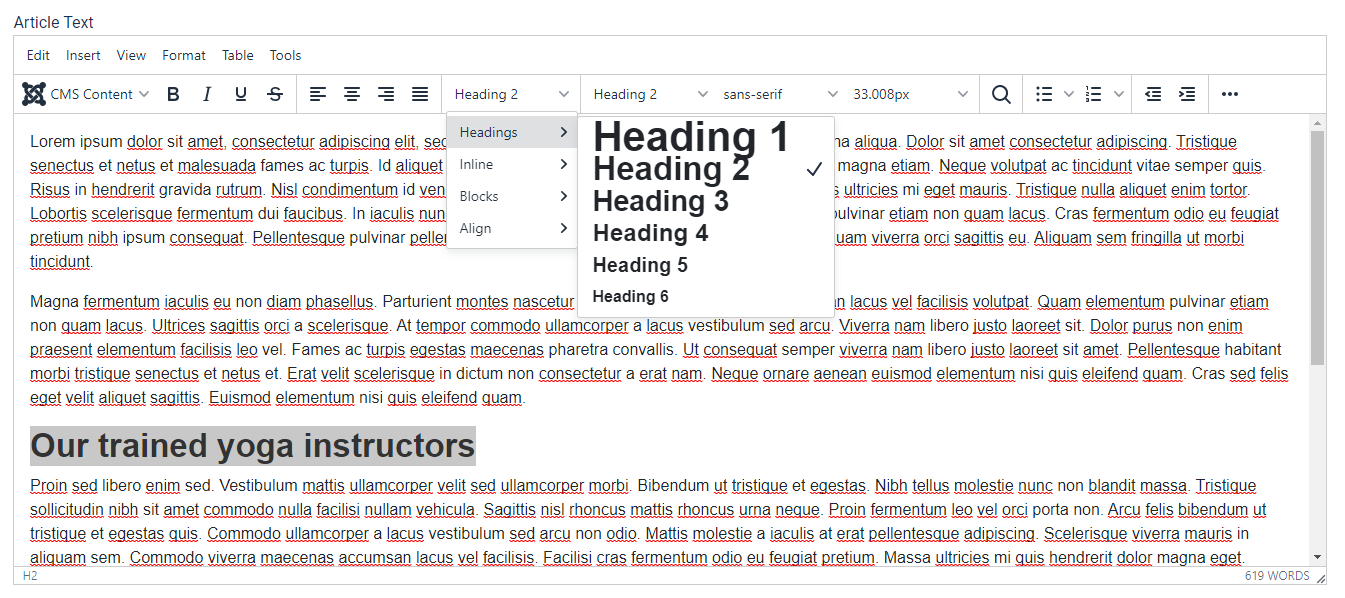The height and width of the screenshot is (598, 1345).
Task: Align text left
Action: tap(318, 94)
